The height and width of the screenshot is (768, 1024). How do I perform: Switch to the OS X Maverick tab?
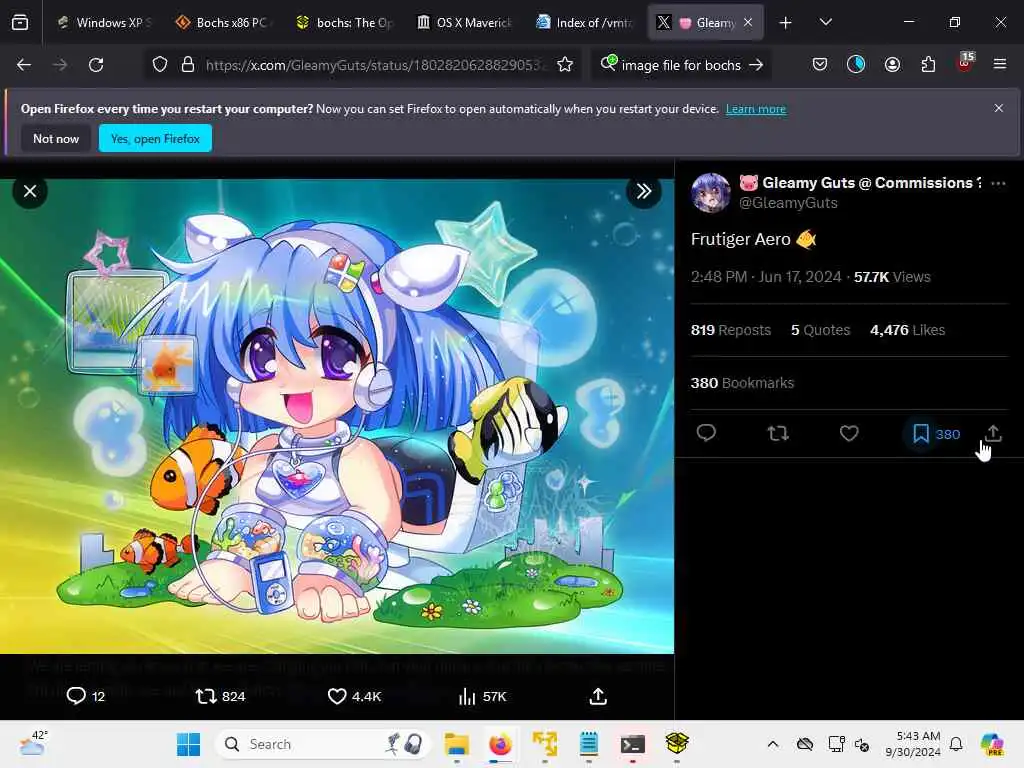pos(465,23)
